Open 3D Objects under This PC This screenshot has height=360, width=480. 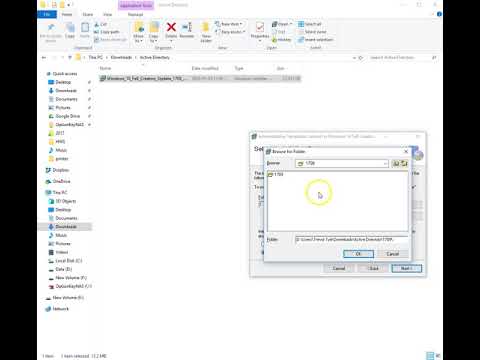(65, 201)
